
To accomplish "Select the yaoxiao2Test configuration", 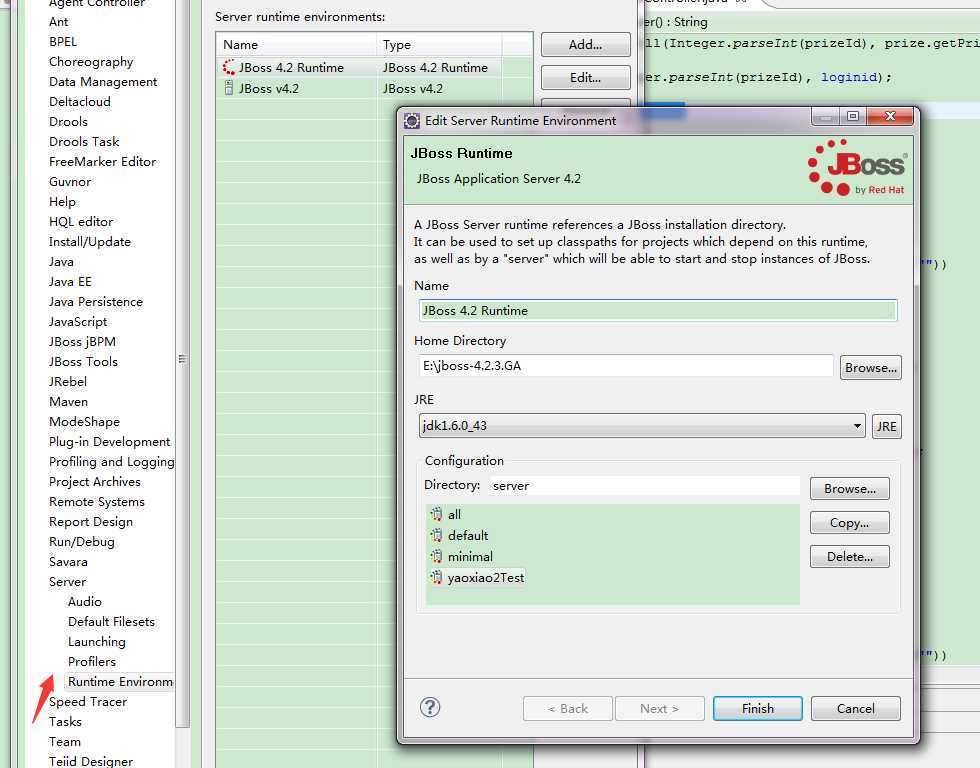I will click(486, 577).
